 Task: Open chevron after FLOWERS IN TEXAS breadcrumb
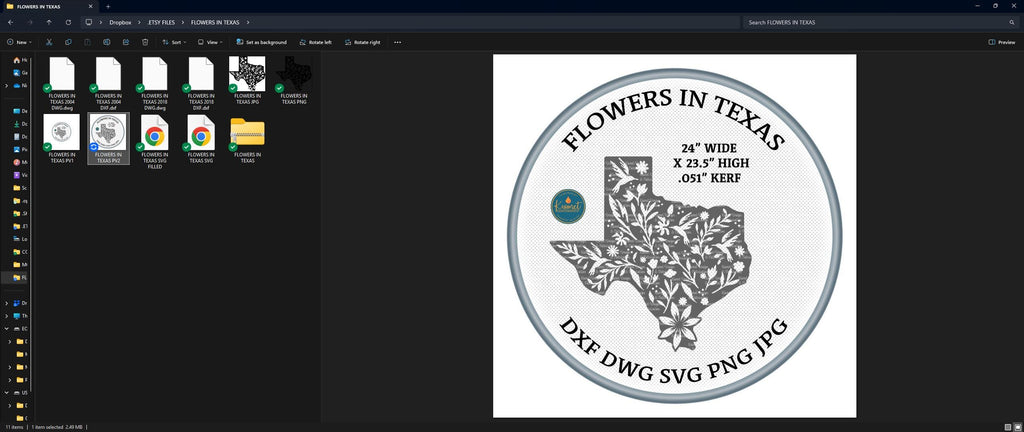(x=248, y=22)
